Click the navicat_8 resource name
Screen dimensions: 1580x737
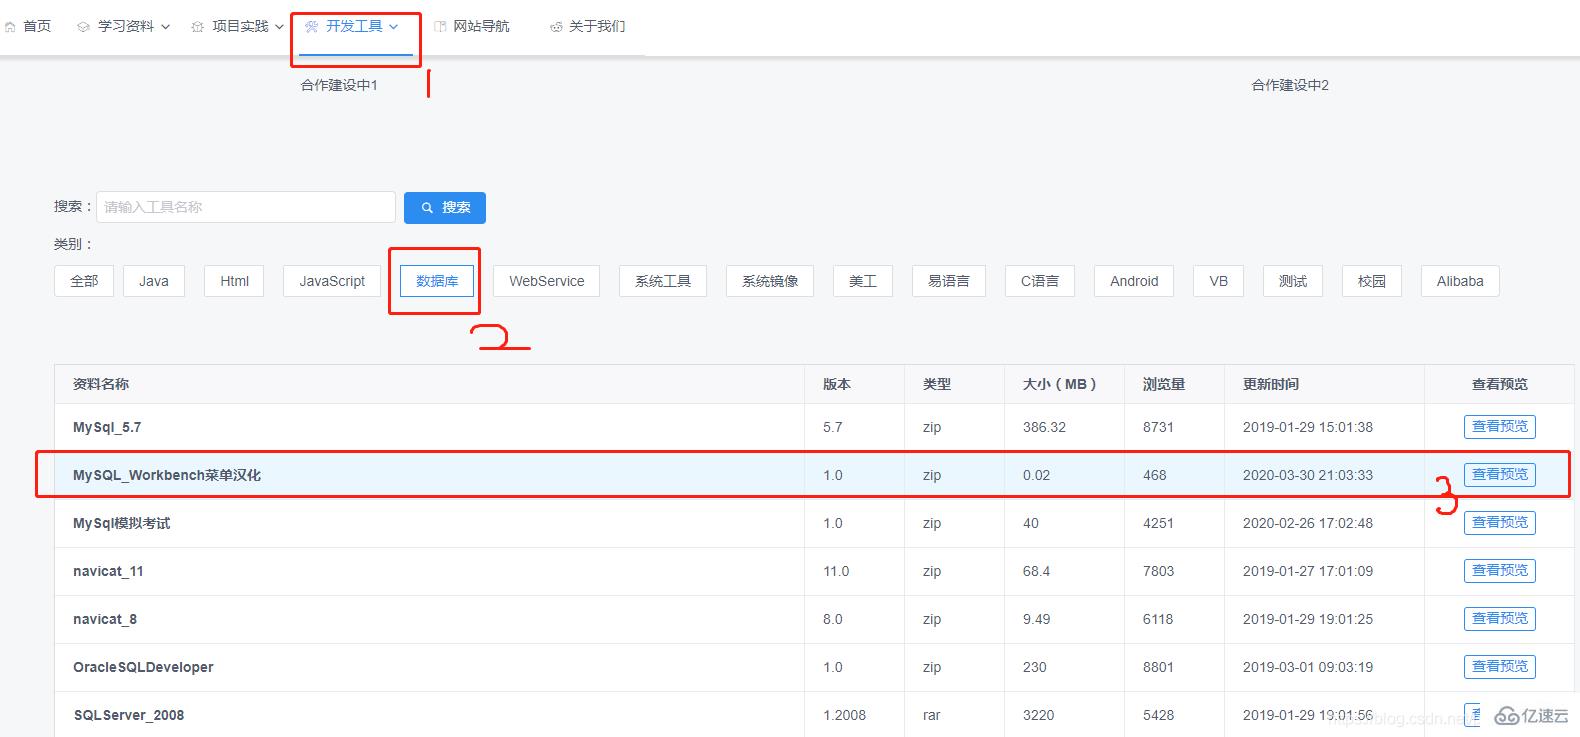click(105, 619)
